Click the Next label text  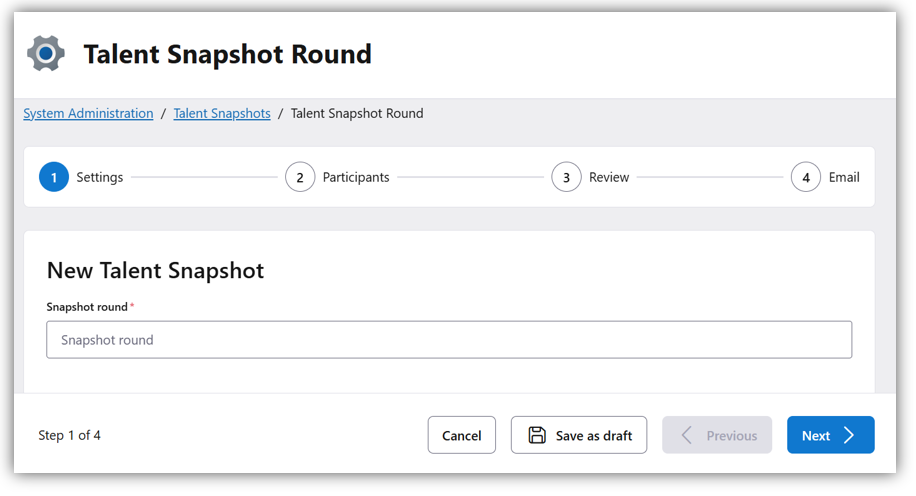pyautogui.click(x=816, y=436)
